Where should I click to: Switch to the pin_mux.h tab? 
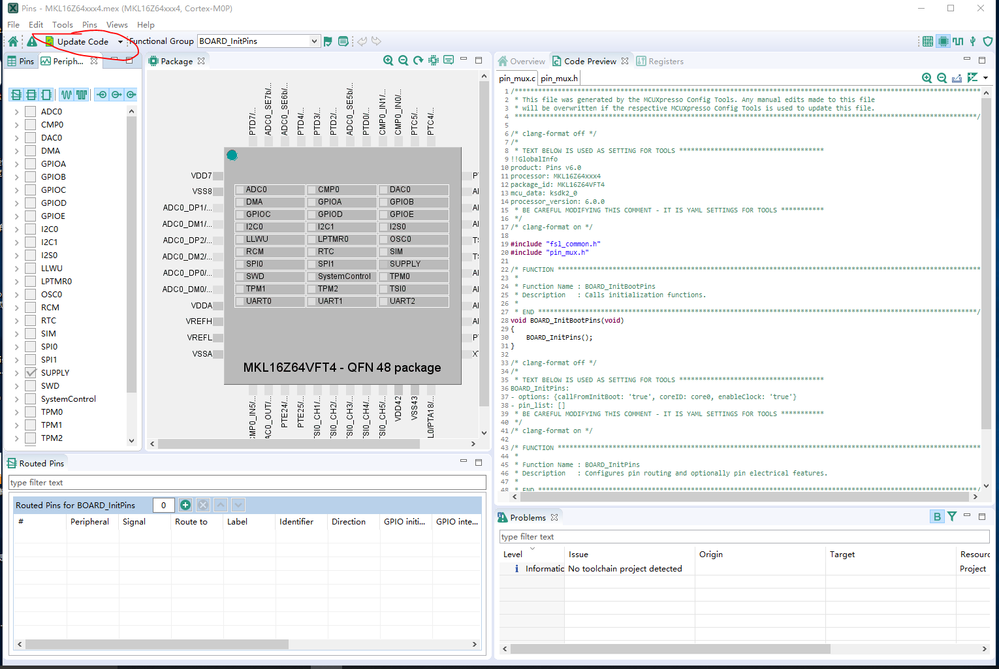(561, 78)
